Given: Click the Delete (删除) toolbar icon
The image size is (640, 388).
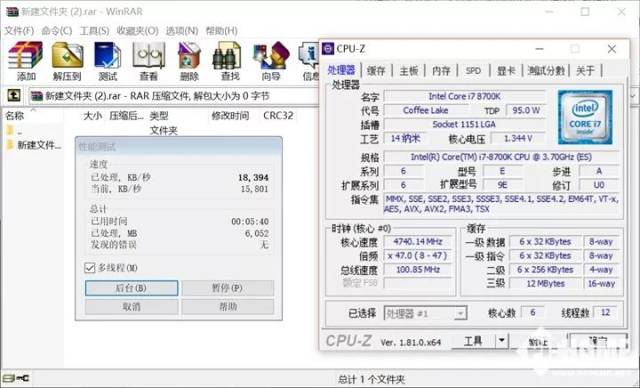Looking at the screenshot, I should coord(189,55).
